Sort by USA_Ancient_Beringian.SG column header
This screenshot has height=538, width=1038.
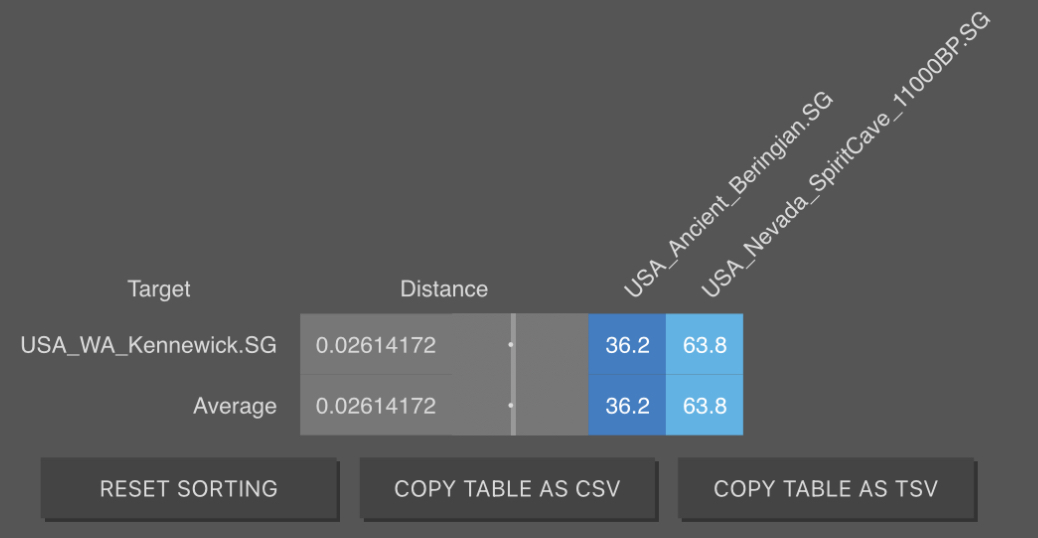(x=728, y=195)
